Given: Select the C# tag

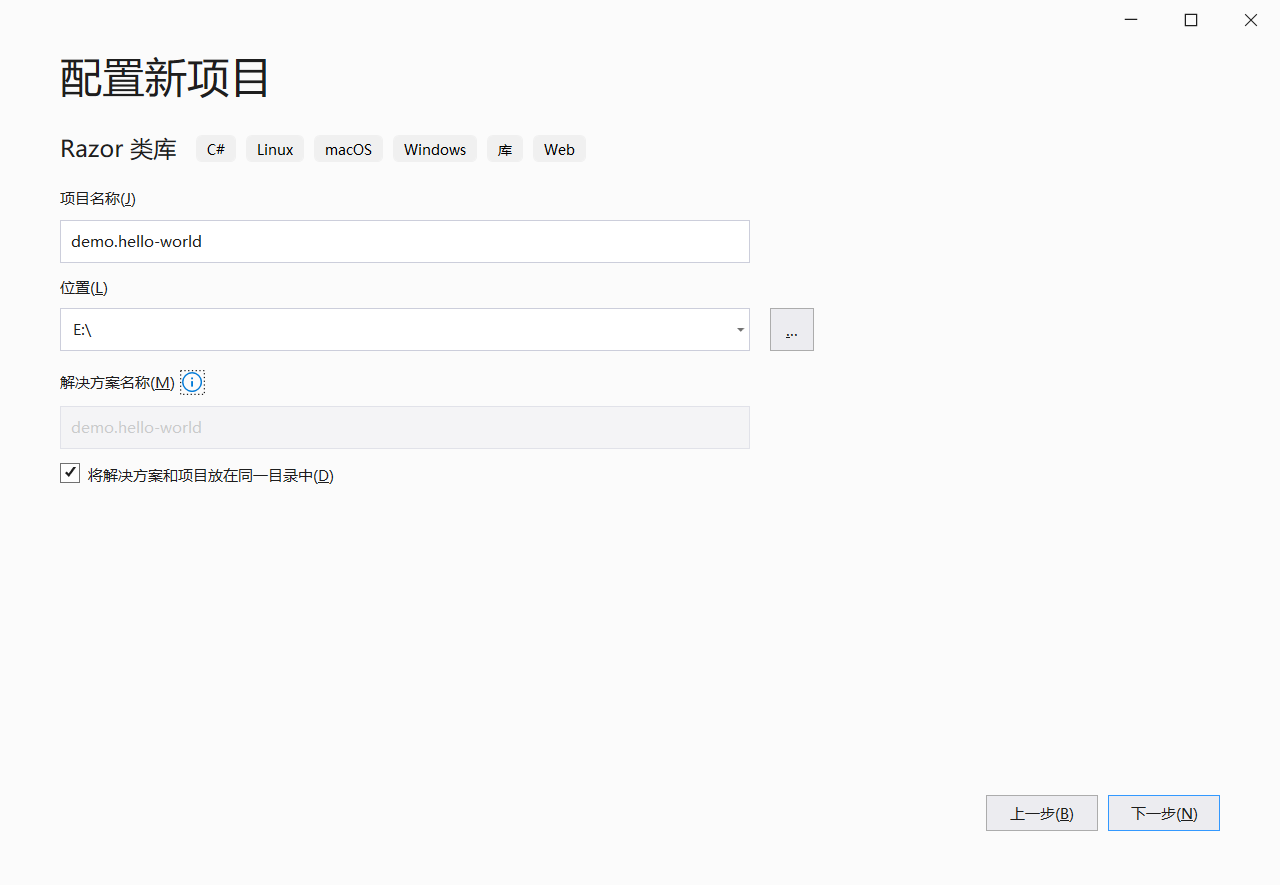Looking at the screenshot, I should tap(216, 148).
